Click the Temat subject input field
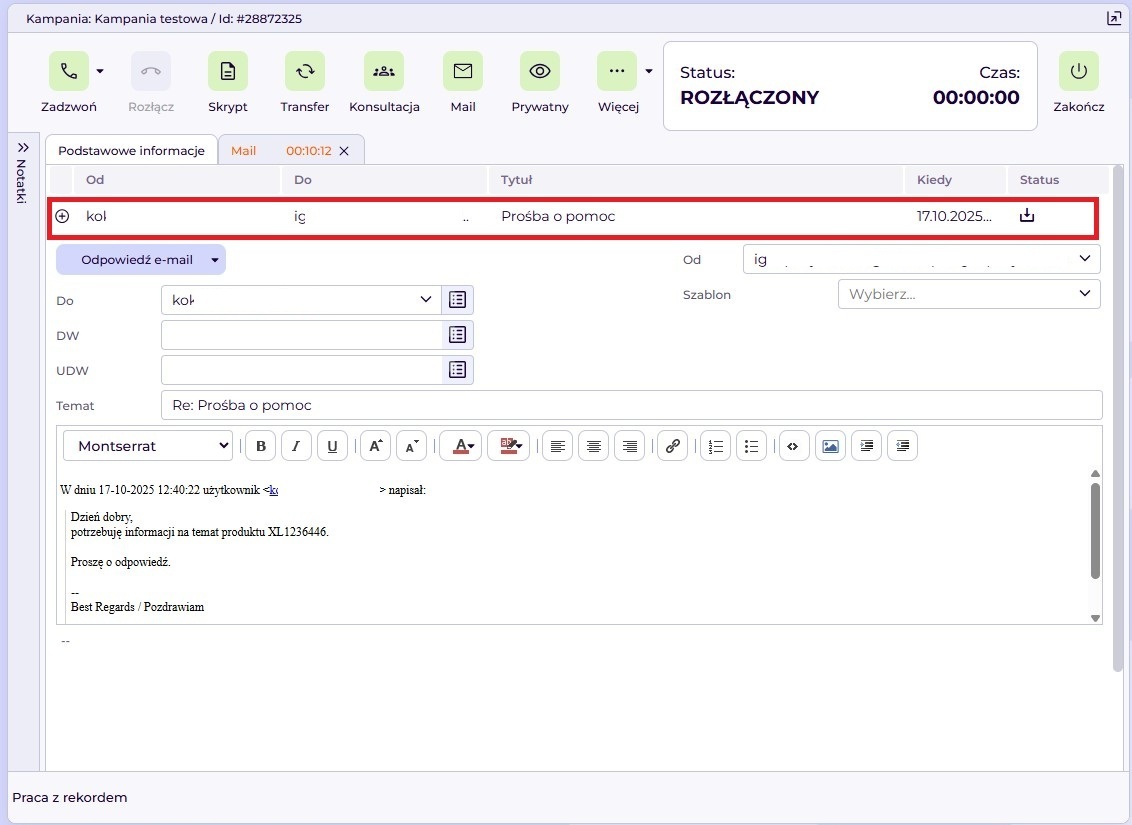1132x825 pixels. tap(630, 405)
